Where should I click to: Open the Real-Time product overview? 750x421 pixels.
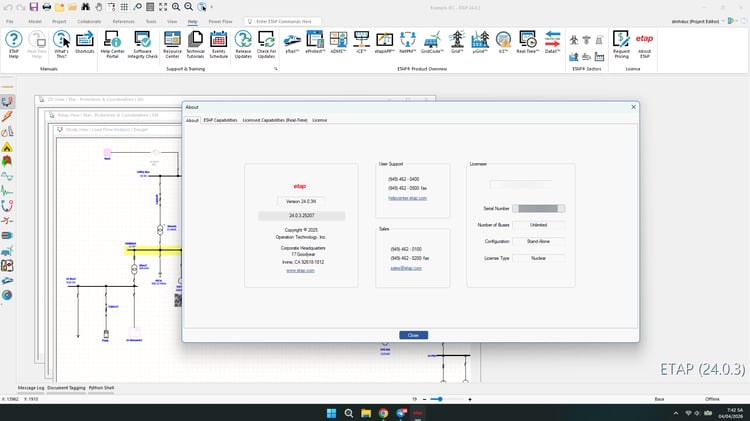click(528, 42)
